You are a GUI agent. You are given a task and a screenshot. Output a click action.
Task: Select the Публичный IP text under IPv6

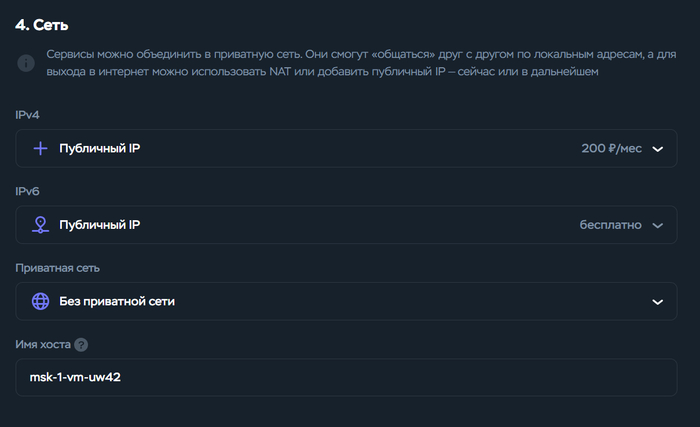tap(100, 225)
